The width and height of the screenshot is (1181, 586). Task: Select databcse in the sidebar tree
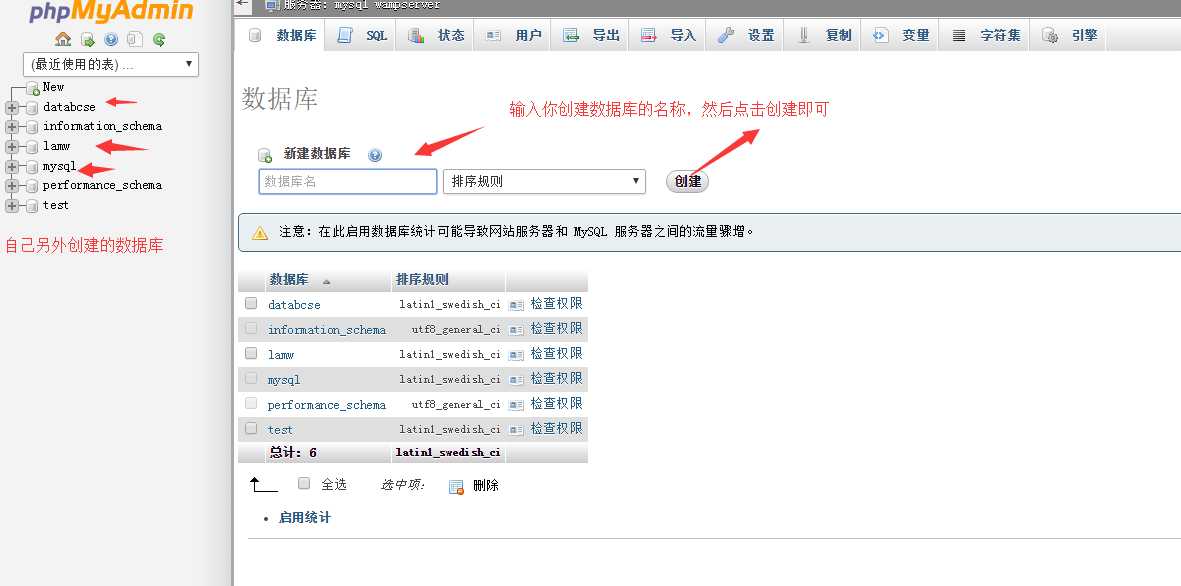coord(69,107)
